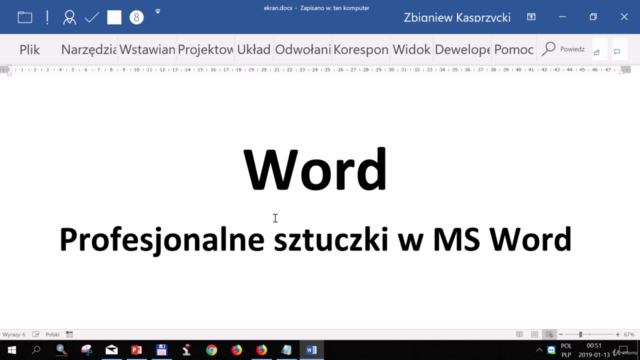Open the second Firefox taskbar icon

coord(262,350)
